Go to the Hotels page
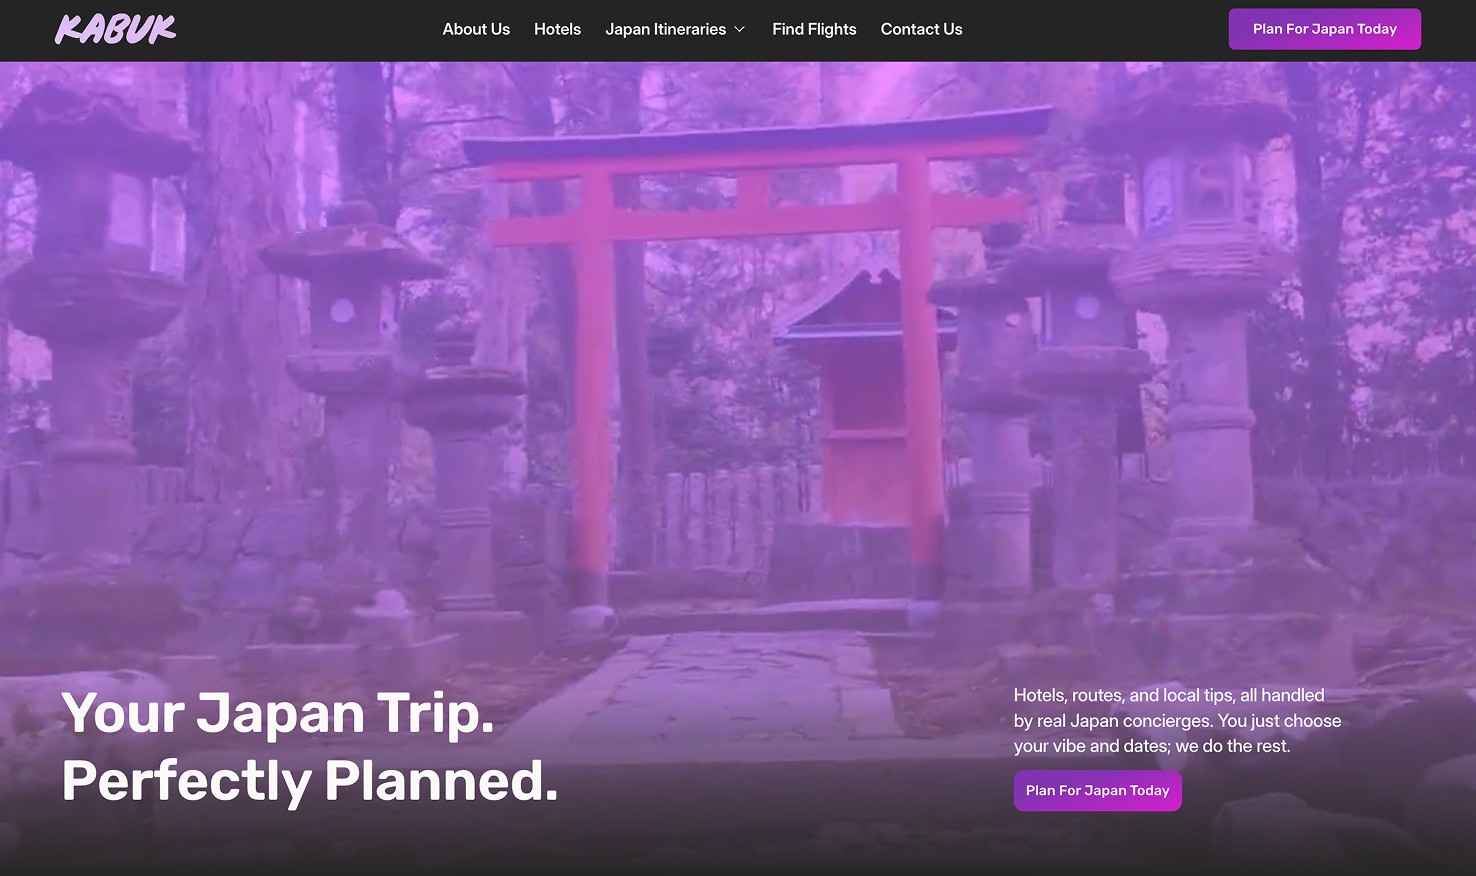 point(557,29)
